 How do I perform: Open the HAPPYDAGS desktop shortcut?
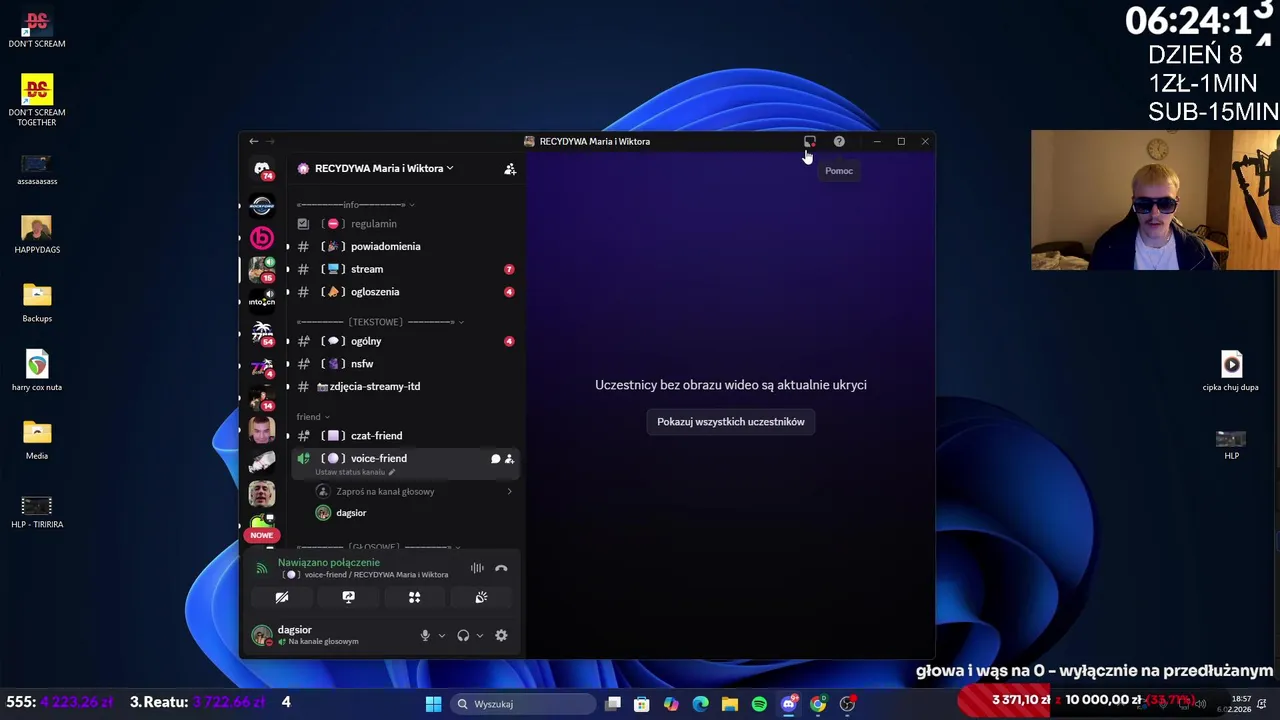(37, 235)
